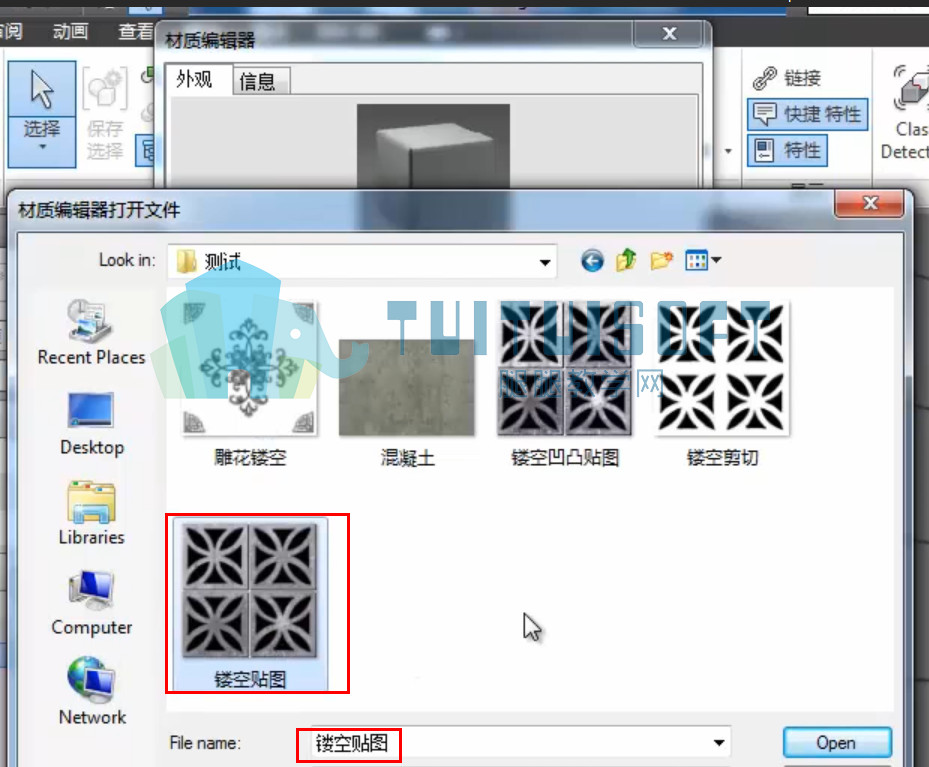This screenshot has width=929, height=767.
Task: Toggle the 快捷特性 (Quick Properties) button
Action: [808, 114]
